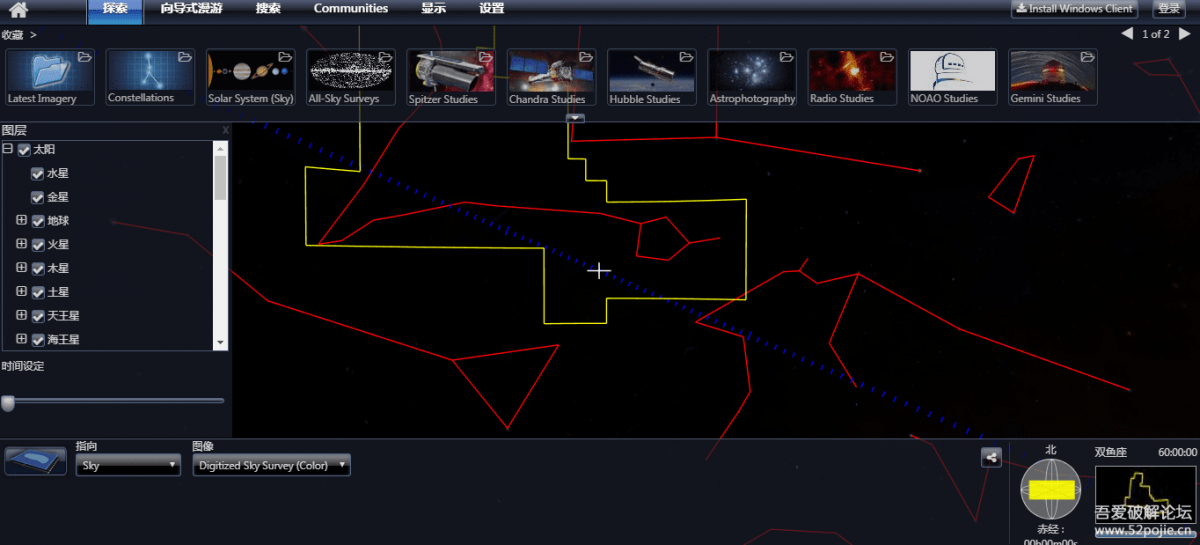
Task: Switch to the Communities tab
Action: [350, 9]
